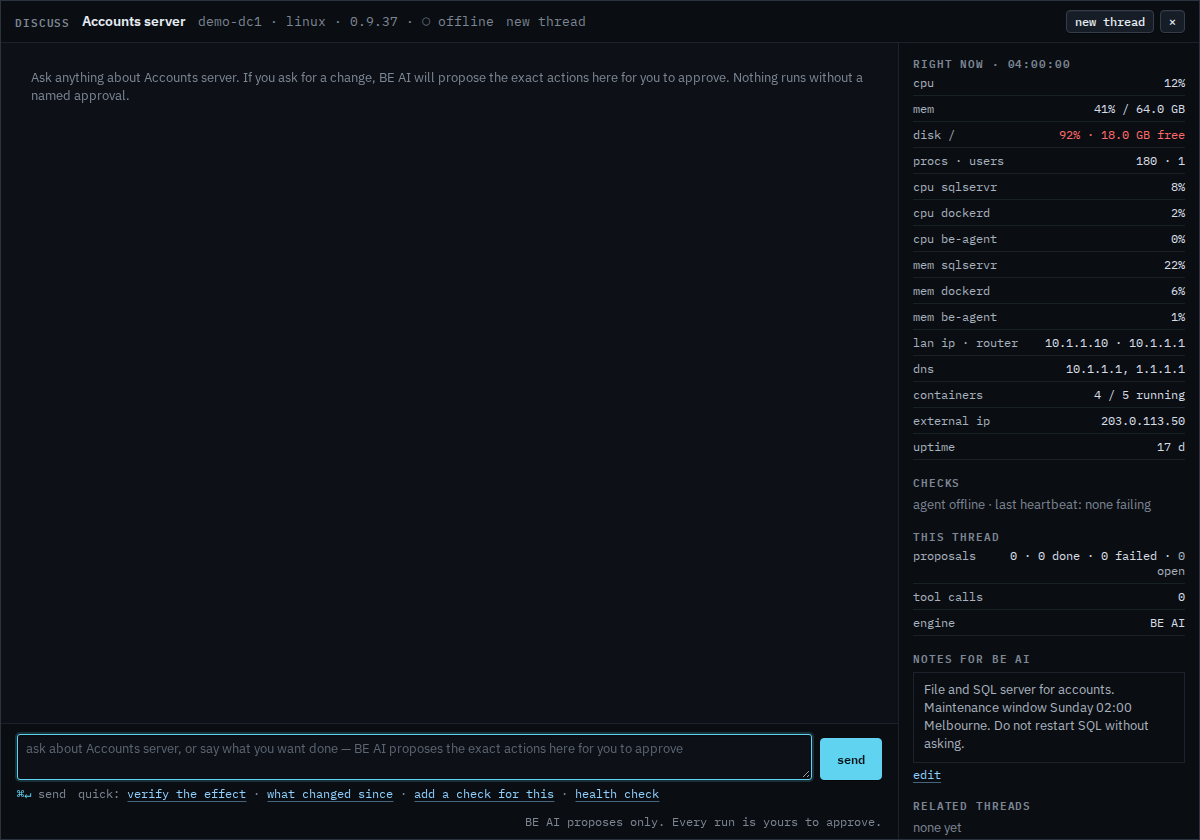
Task: Select the cpu 12% row
Action: pyautogui.click(x=1049, y=83)
